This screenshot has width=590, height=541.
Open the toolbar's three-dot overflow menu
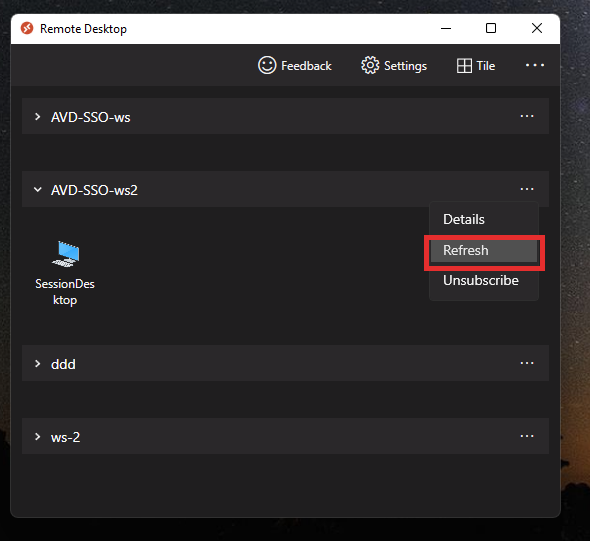[x=535, y=65]
